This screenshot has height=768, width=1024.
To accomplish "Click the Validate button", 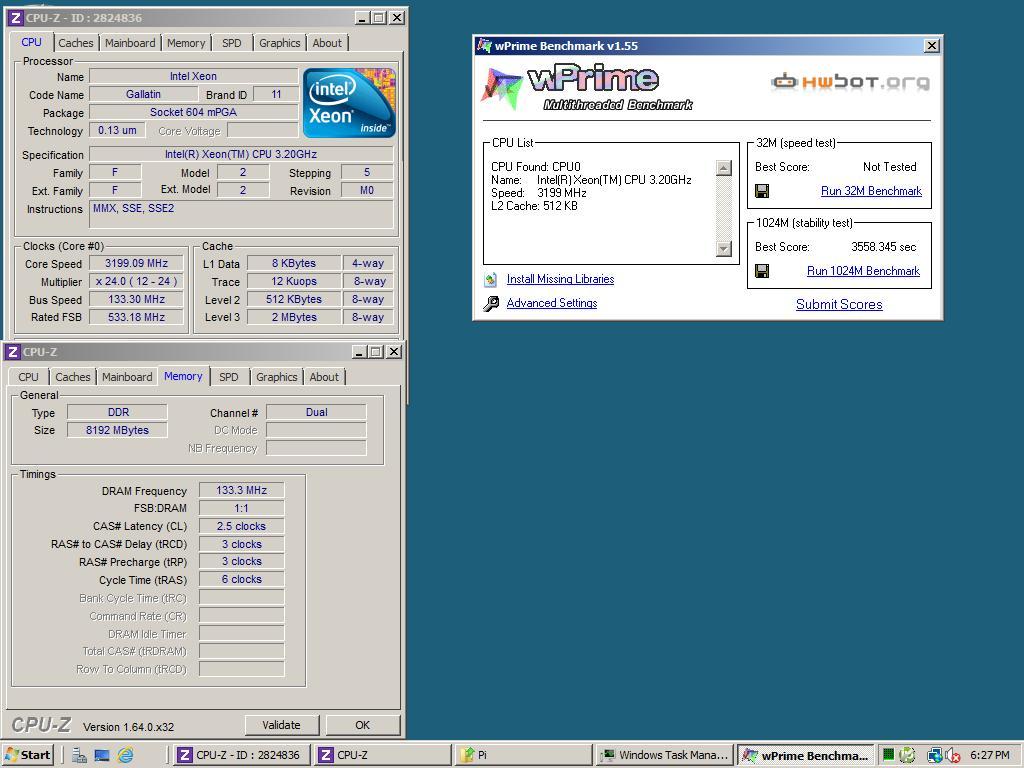I will (281, 725).
